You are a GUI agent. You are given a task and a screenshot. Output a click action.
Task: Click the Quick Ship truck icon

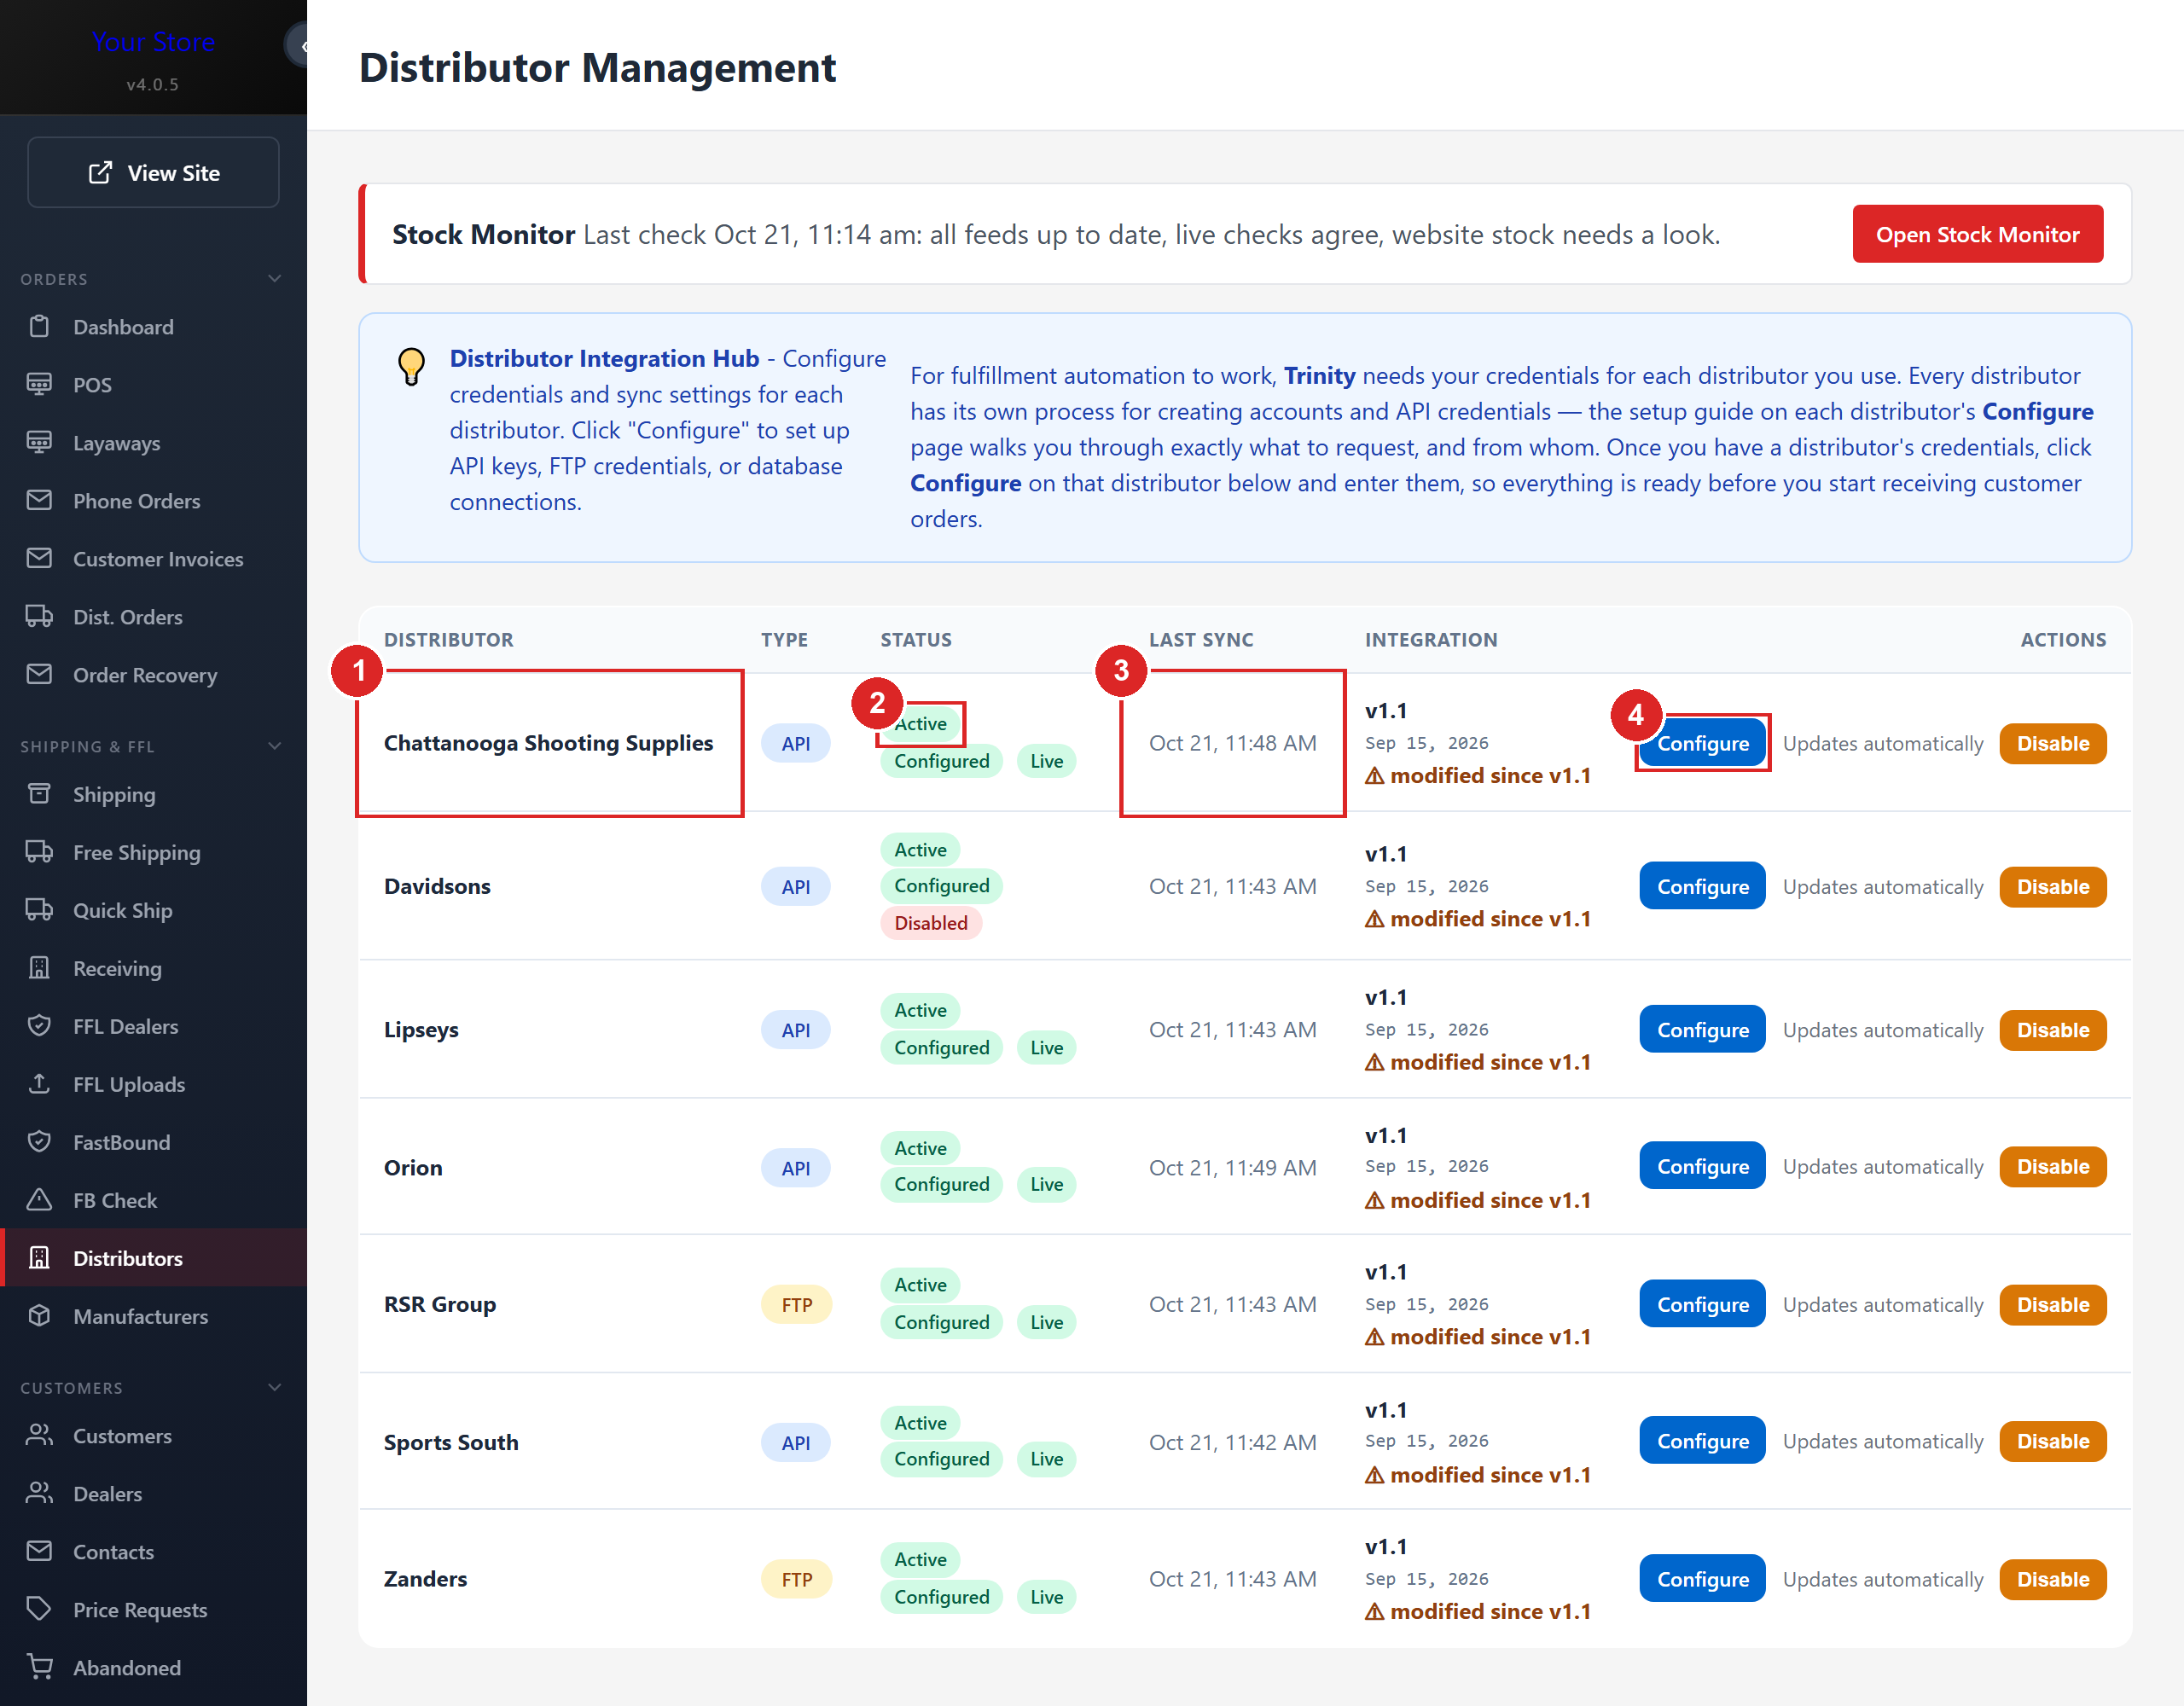39,911
